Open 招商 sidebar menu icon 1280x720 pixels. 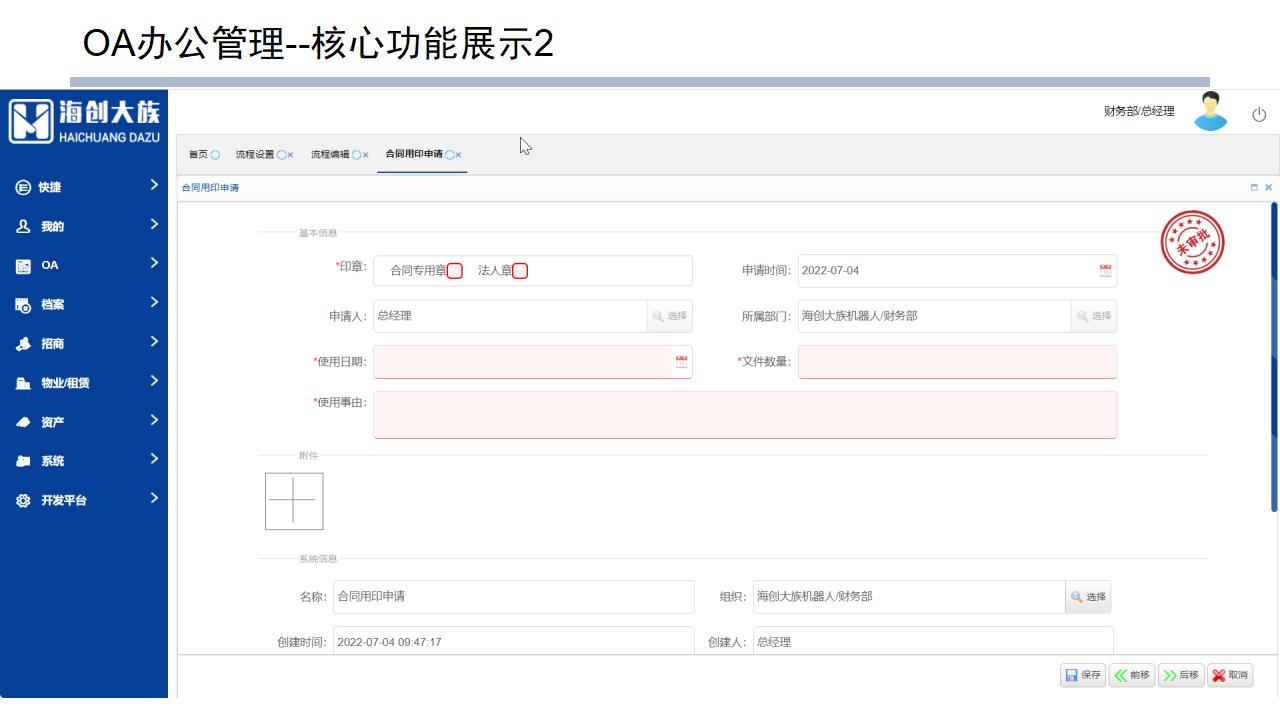pos(23,344)
